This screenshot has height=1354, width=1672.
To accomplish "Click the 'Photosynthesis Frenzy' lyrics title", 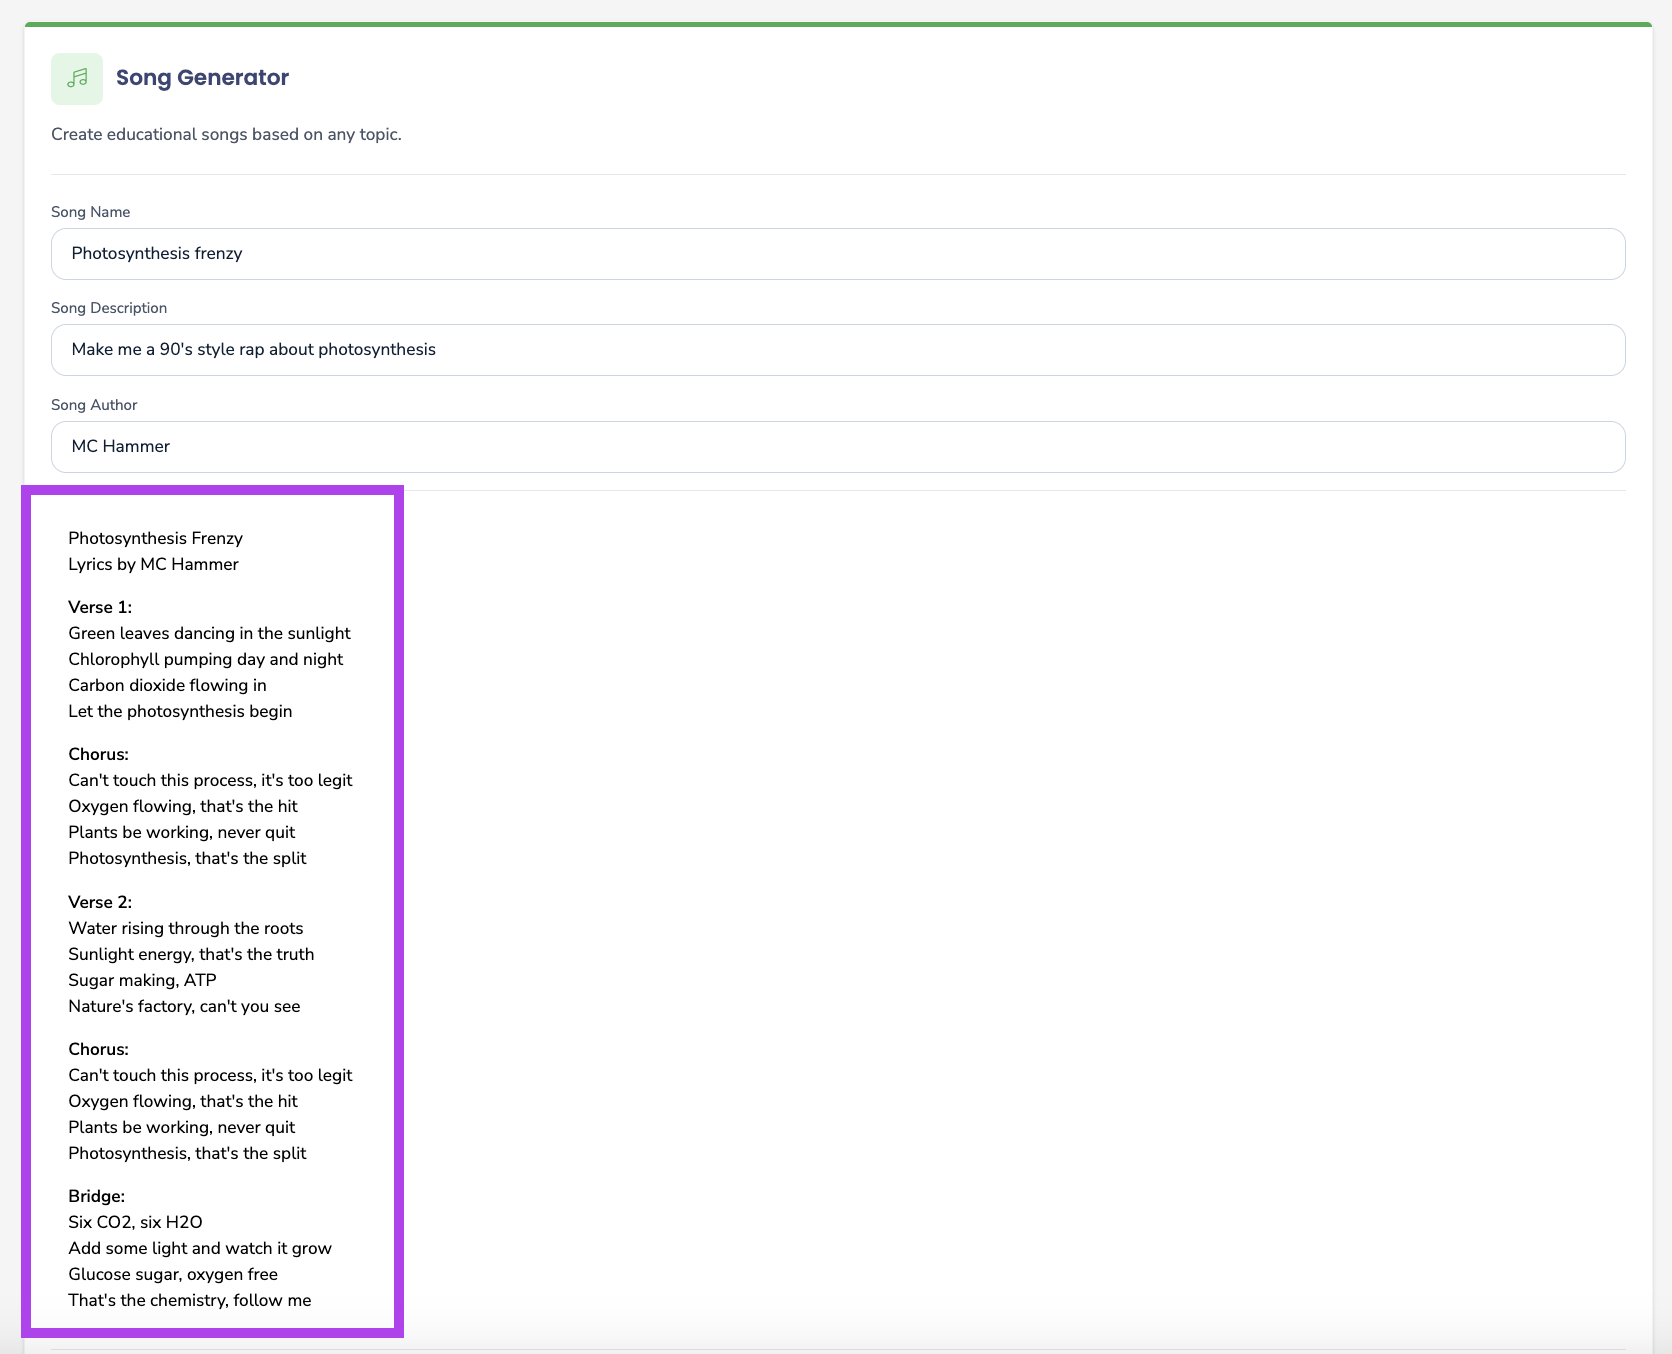I will [x=155, y=538].
